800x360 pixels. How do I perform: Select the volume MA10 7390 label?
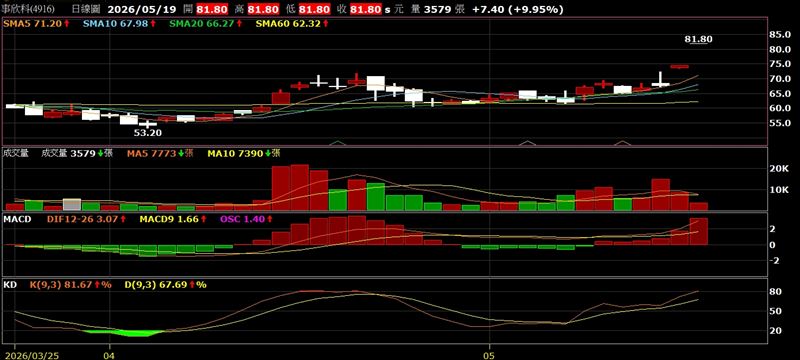pyautogui.click(x=244, y=152)
